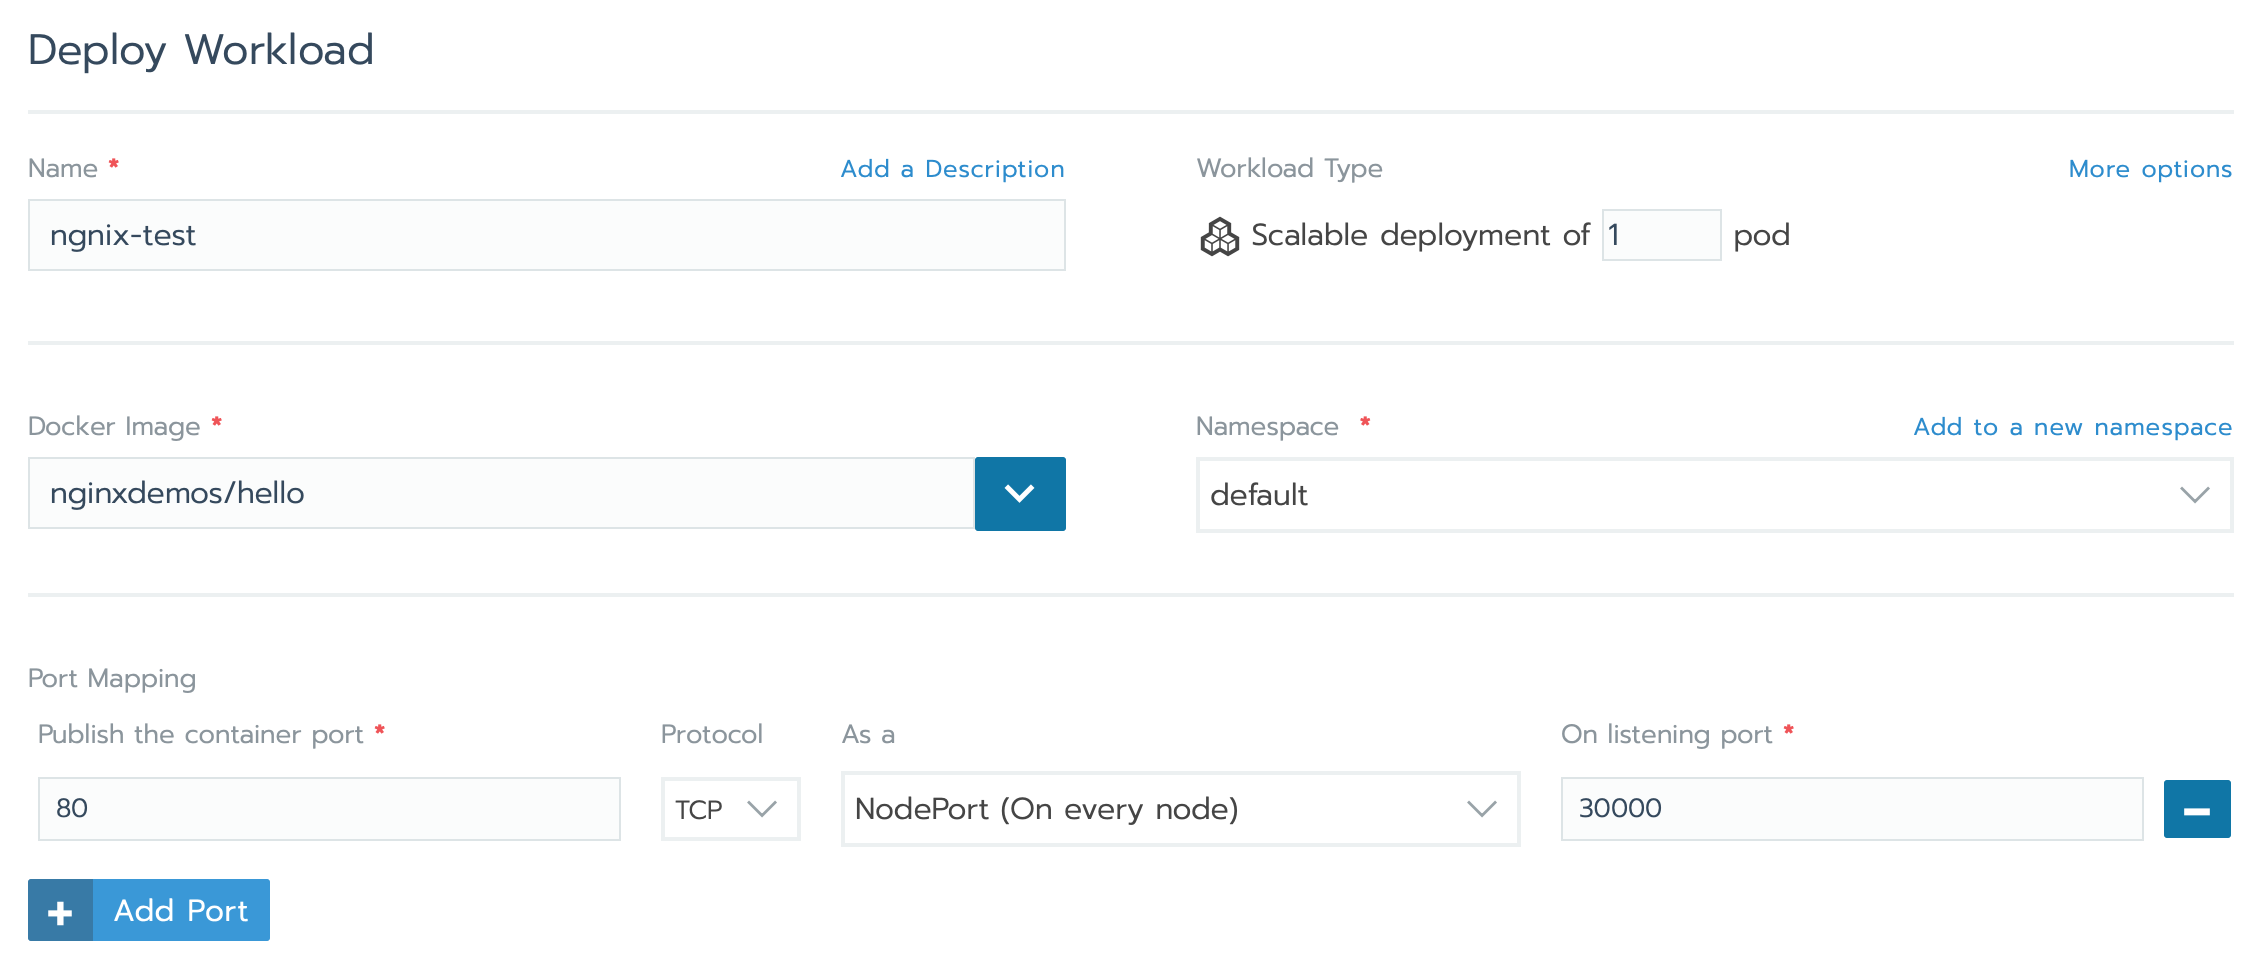Open Docker Image suggestions with blue chevron
The width and height of the screenshot is (2262, 956).
tap(1019, 494)
